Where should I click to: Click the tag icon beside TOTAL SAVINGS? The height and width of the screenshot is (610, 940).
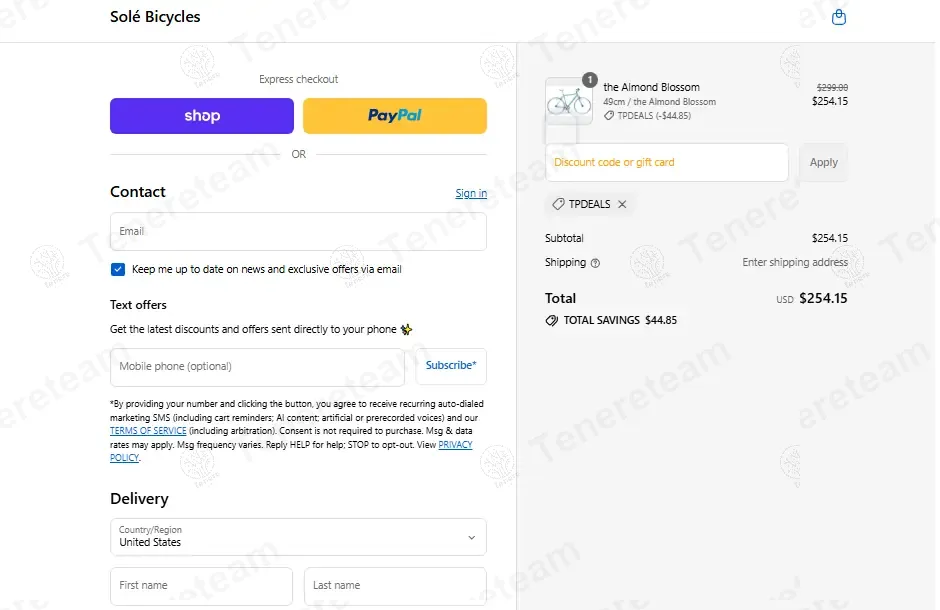[551, 321]
